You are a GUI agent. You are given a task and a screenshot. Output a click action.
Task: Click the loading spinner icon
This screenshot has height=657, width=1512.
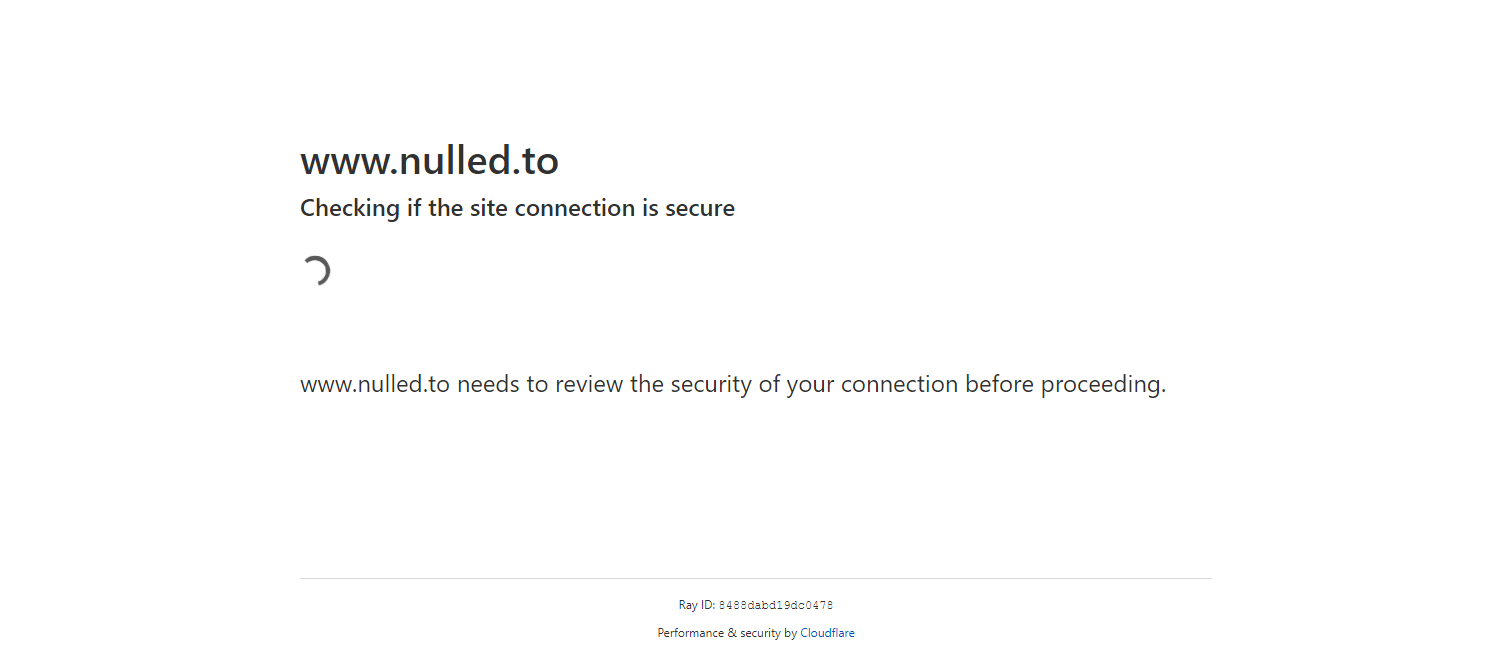coord(316,270)
